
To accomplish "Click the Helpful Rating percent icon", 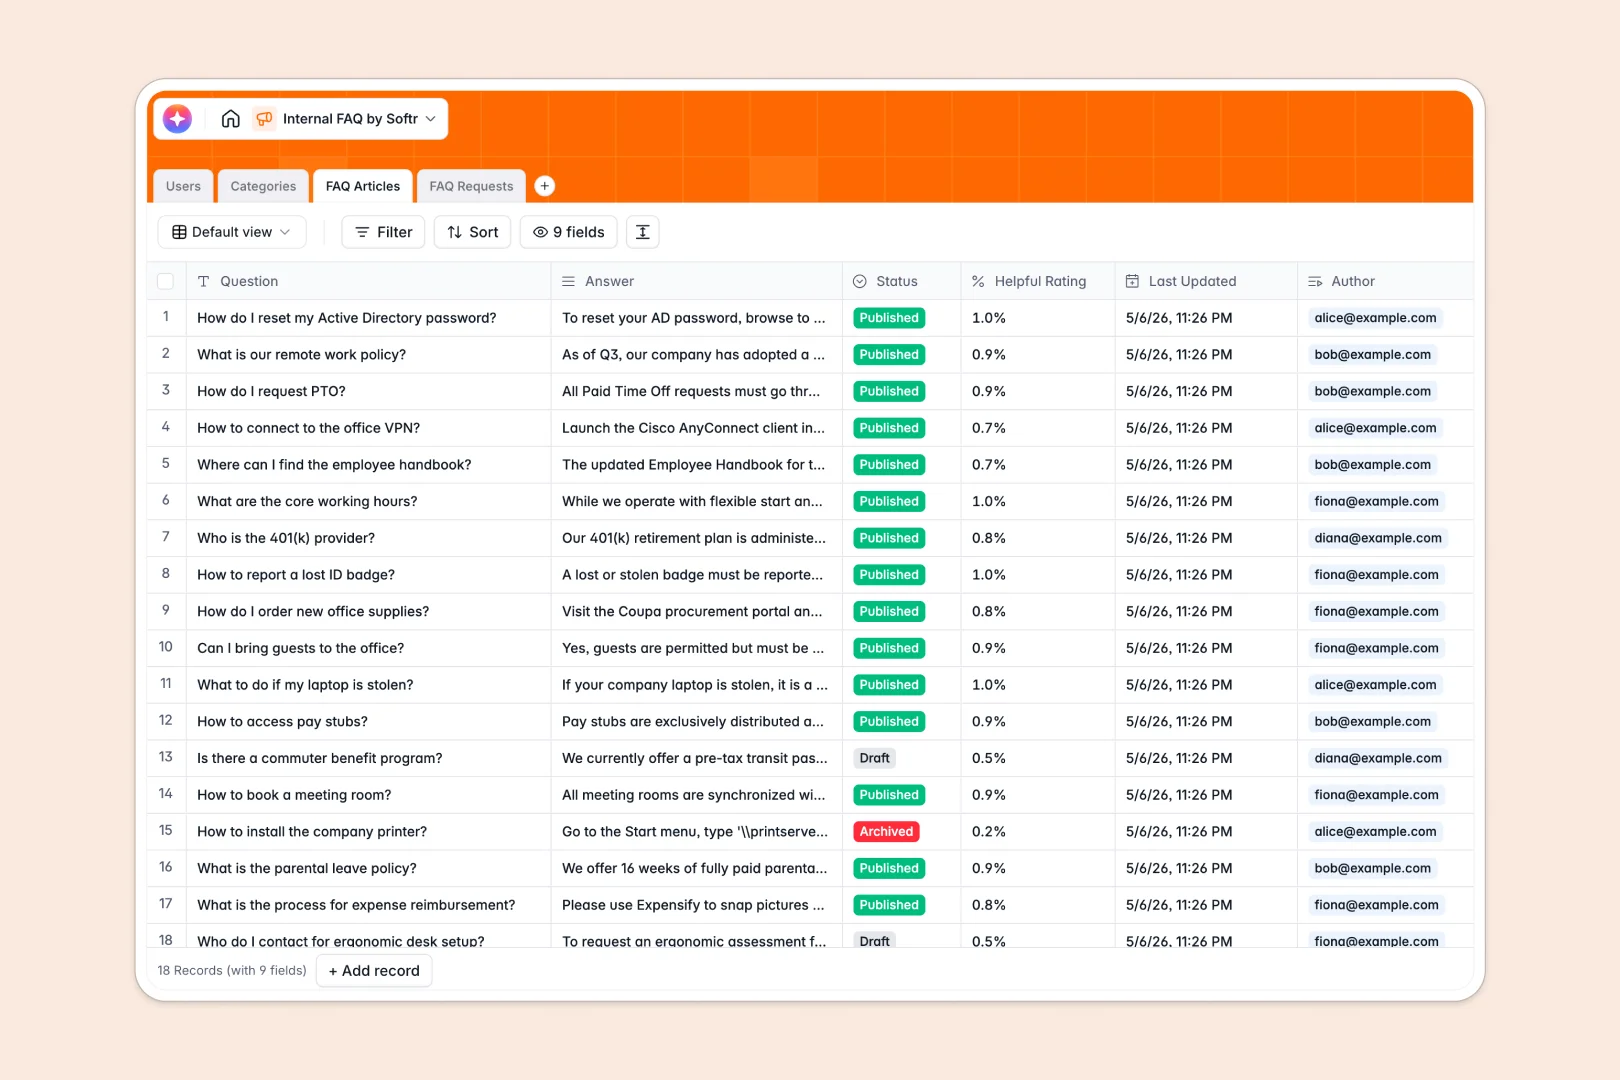I will click(x=978, y=282).
